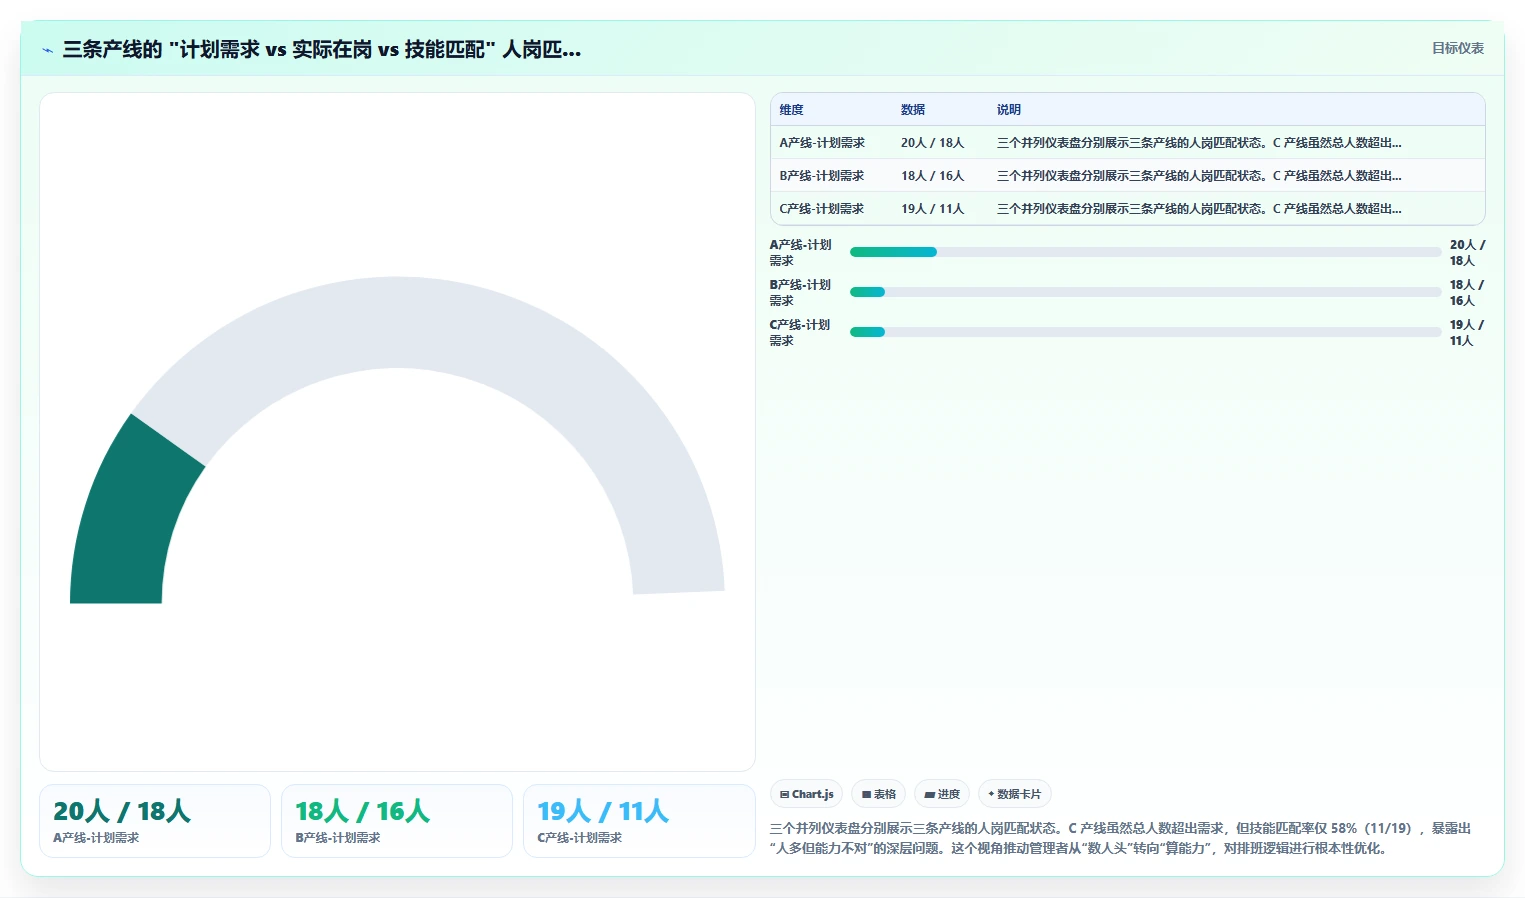The image size is (1525, 898).
Task: Open the 19人 / 11人 data card
Action: (639, 821)
